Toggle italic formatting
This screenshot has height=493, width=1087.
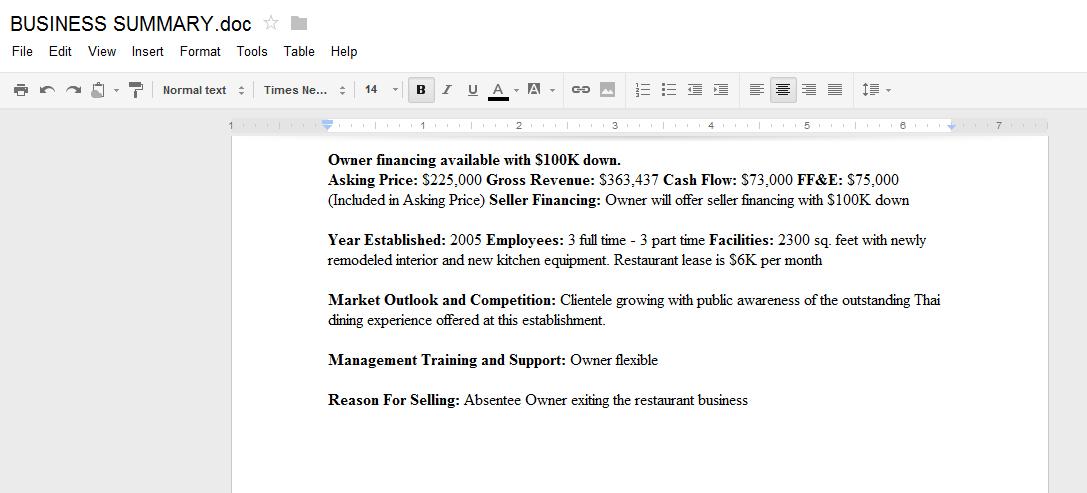tap(447, 90)
